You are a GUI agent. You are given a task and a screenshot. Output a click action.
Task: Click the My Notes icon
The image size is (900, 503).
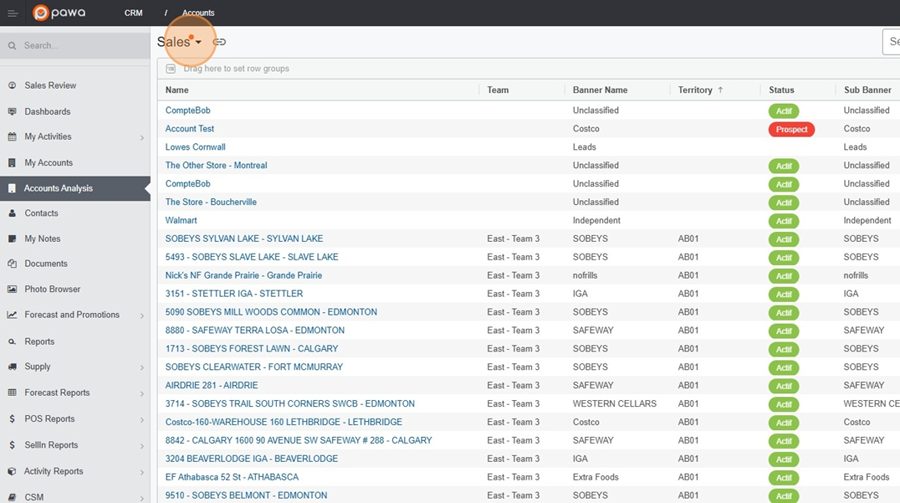[x=12, y=238]
